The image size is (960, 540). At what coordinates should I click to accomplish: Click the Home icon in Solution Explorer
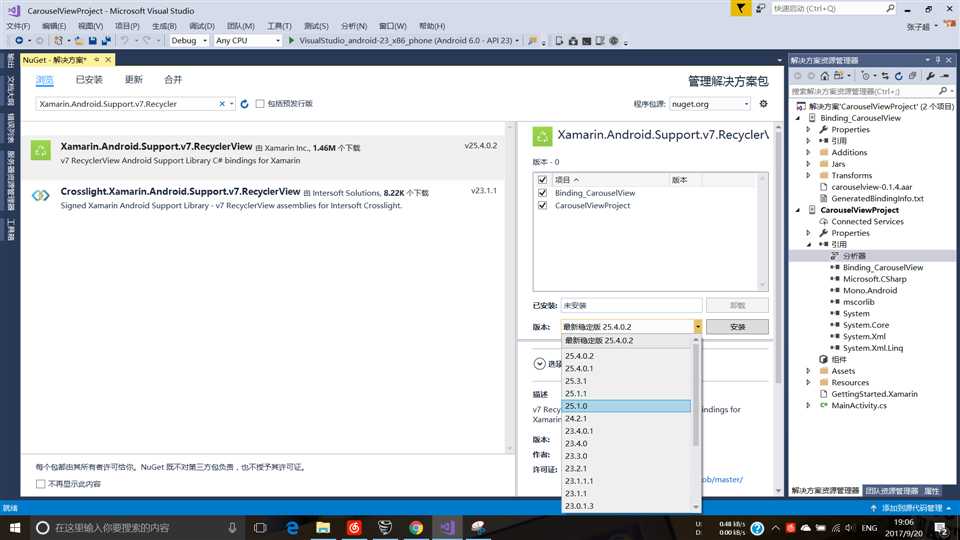(825, 76)
